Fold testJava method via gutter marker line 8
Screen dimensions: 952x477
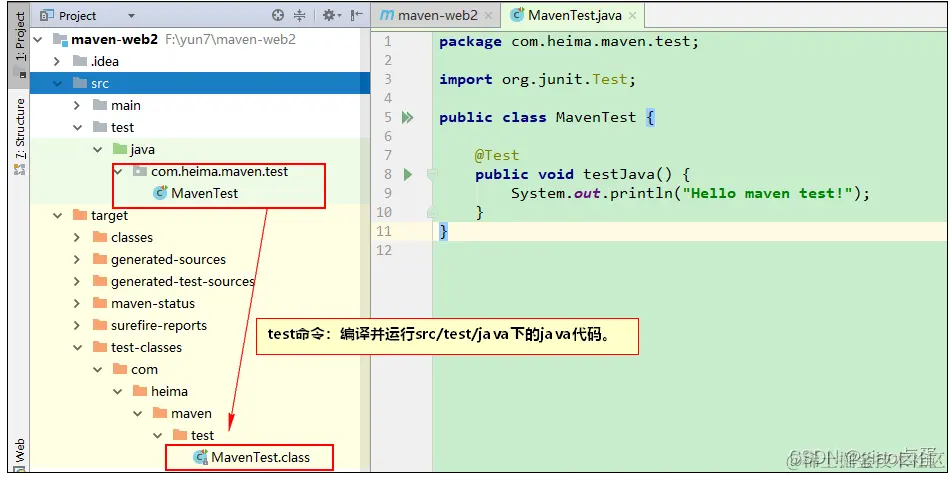pos(432,175)
